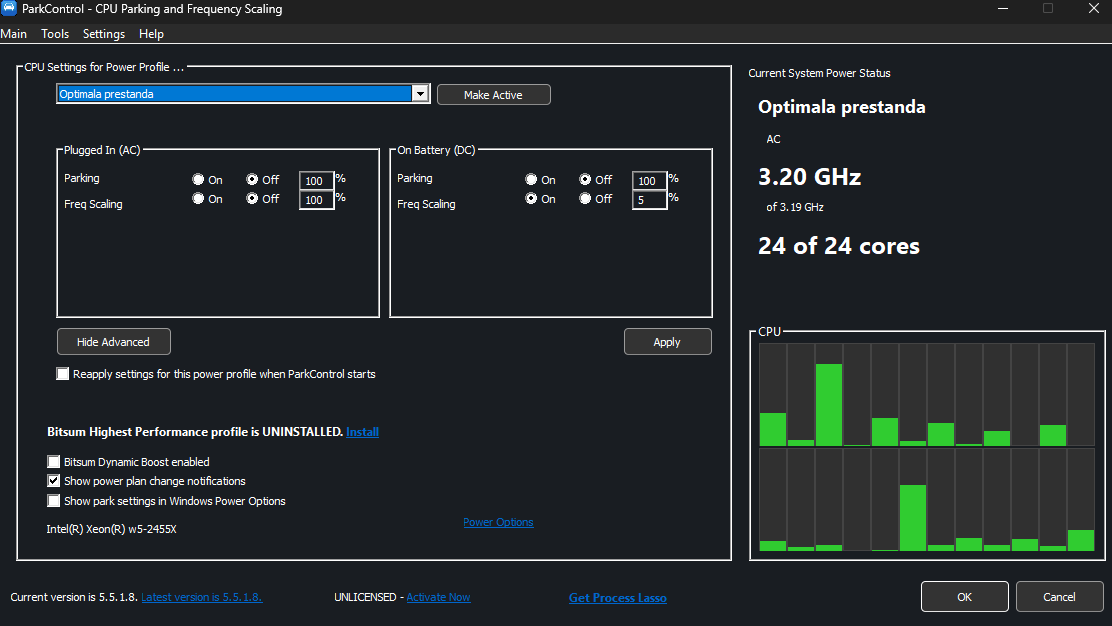Click the Make Active button

tap(493, 95)
